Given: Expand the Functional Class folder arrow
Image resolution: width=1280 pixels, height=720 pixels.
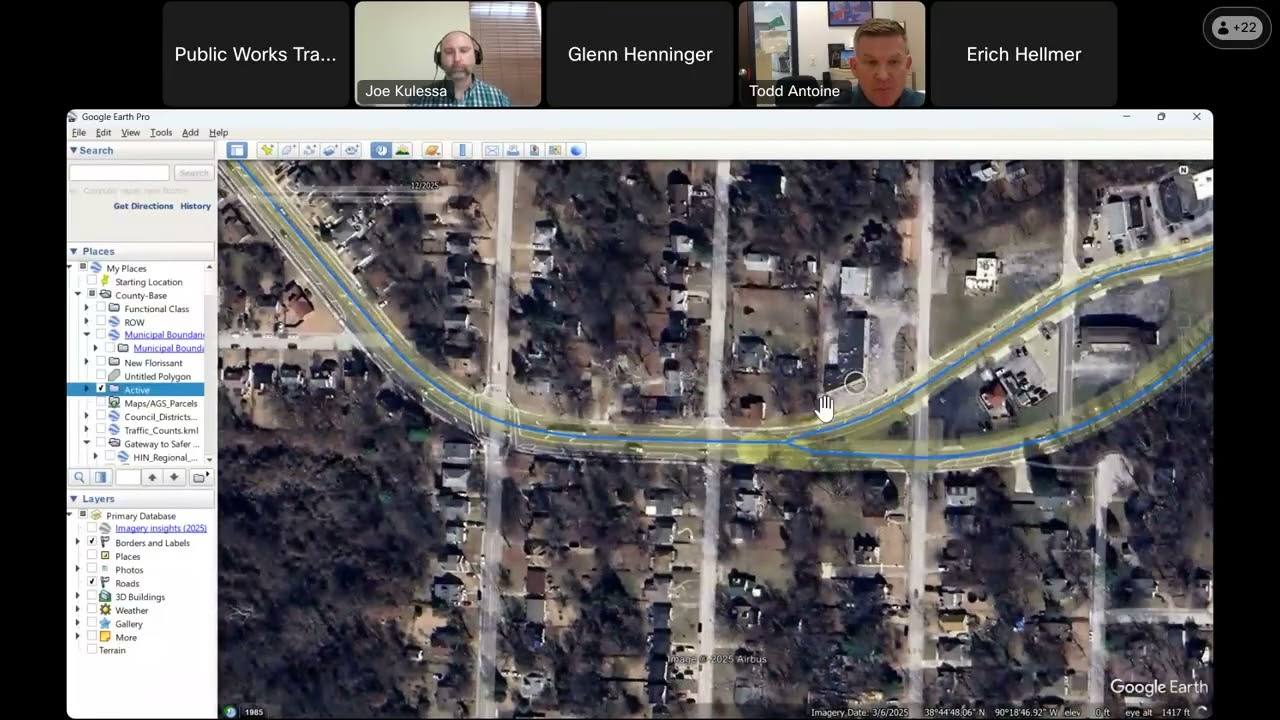Looking at the screenshot, I should click(x=87, y=309).
